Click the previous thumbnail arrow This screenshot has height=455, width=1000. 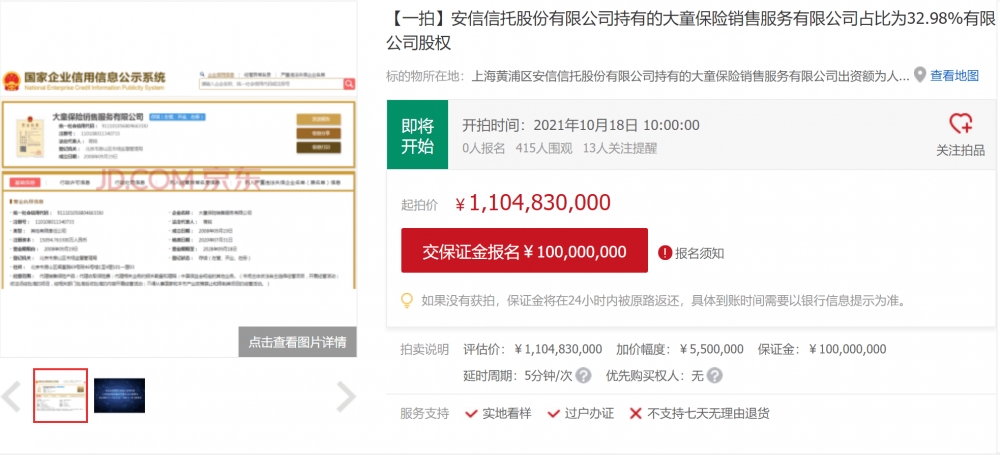pyautogui.click(x=11, y=396)
